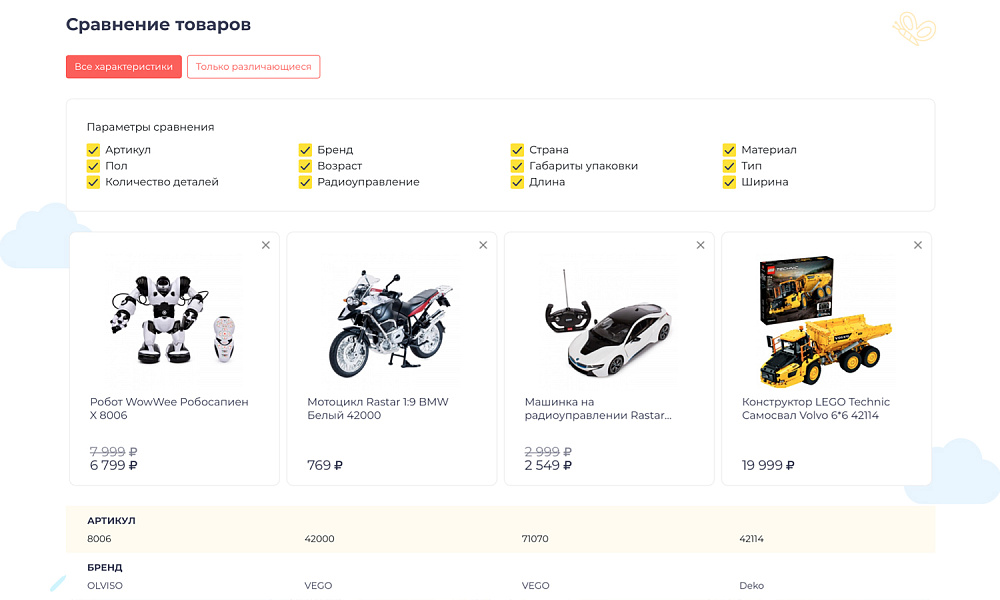This screenshot has height=600, width=1000.
Task: Toggle off the Ширина parameter
Action: click(x=729, y=182)
